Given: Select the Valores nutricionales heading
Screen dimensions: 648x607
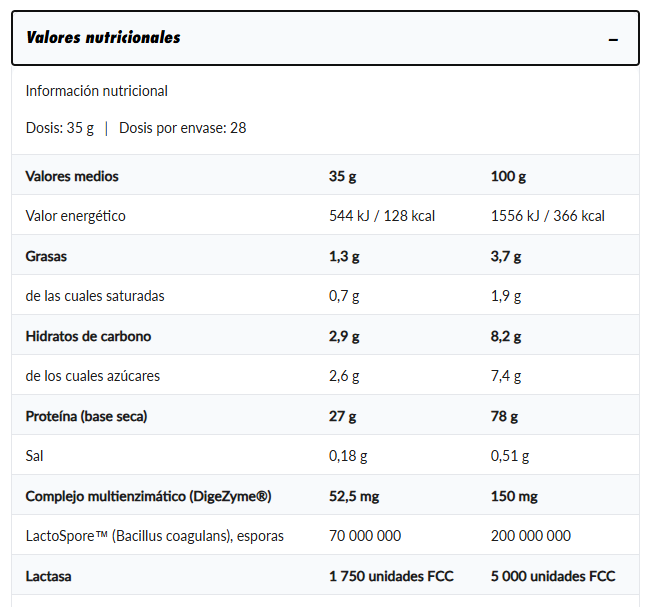Looking at the screenshot, I should tap(103, 38).
